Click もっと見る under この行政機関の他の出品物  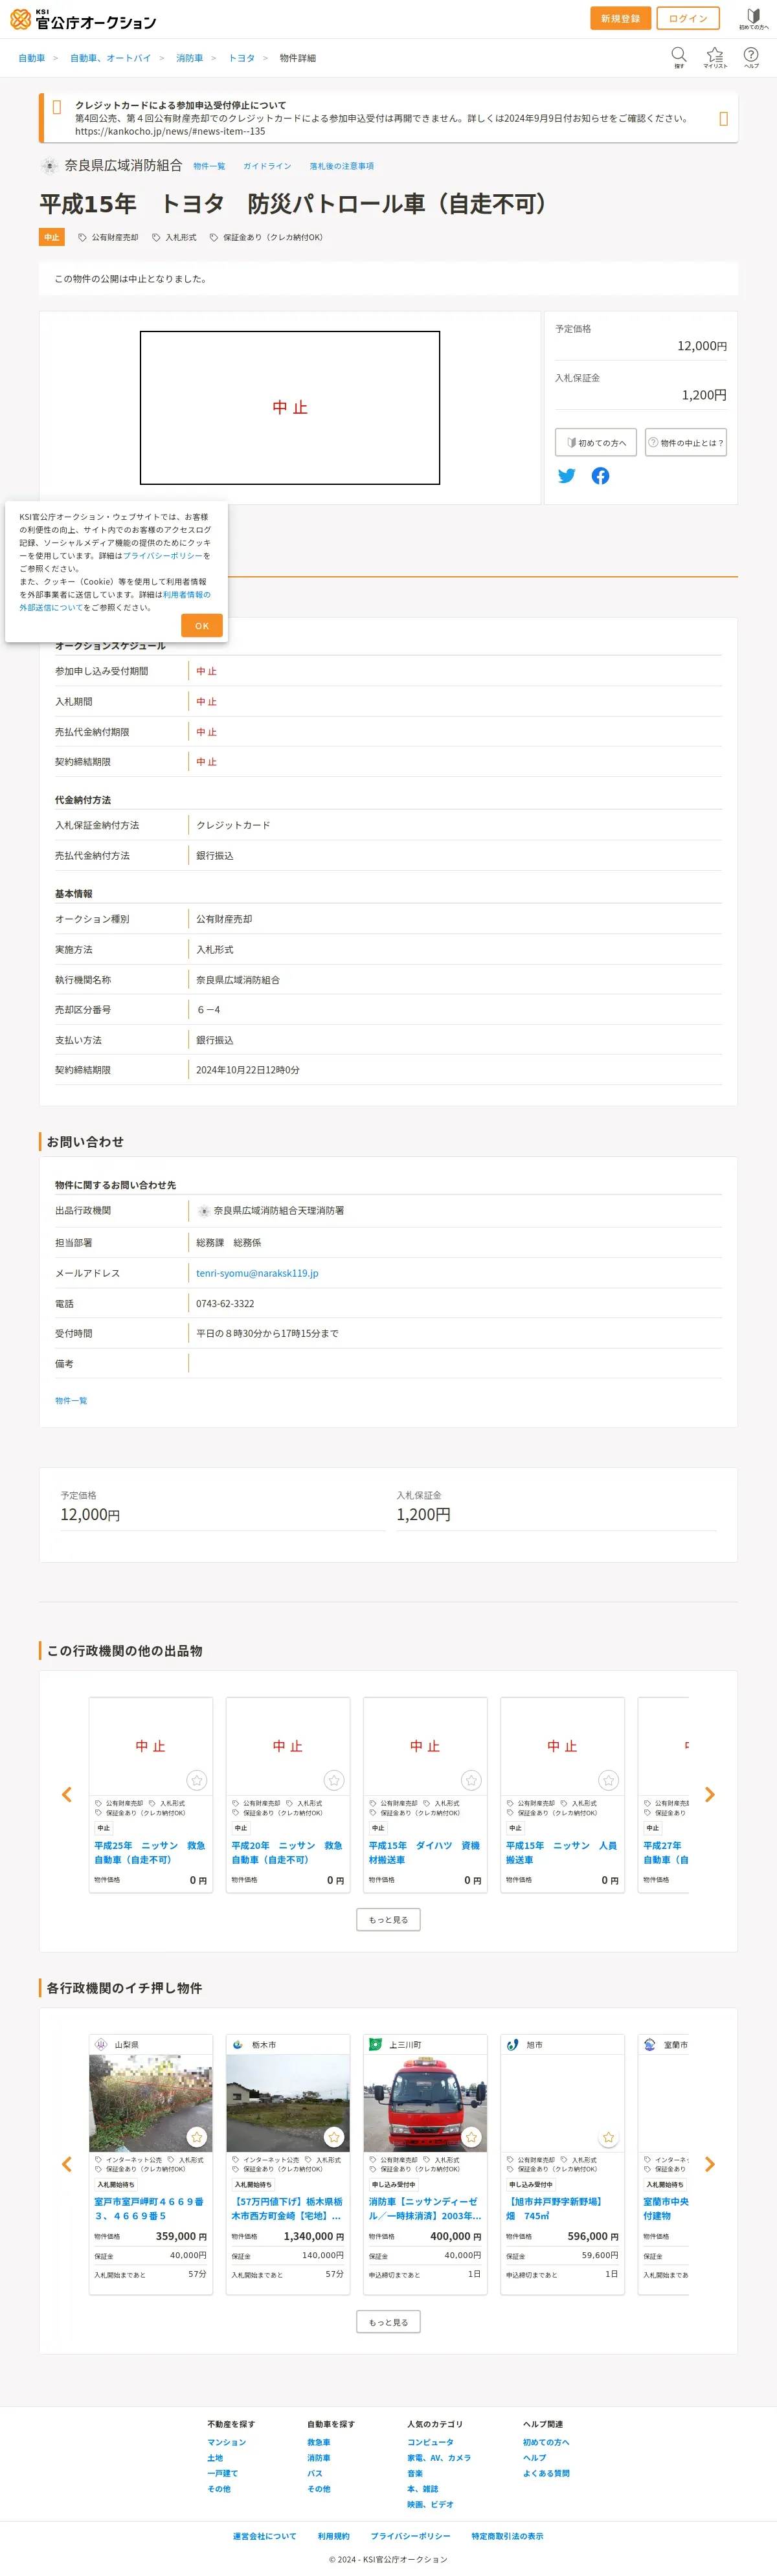coord(388,1920)
